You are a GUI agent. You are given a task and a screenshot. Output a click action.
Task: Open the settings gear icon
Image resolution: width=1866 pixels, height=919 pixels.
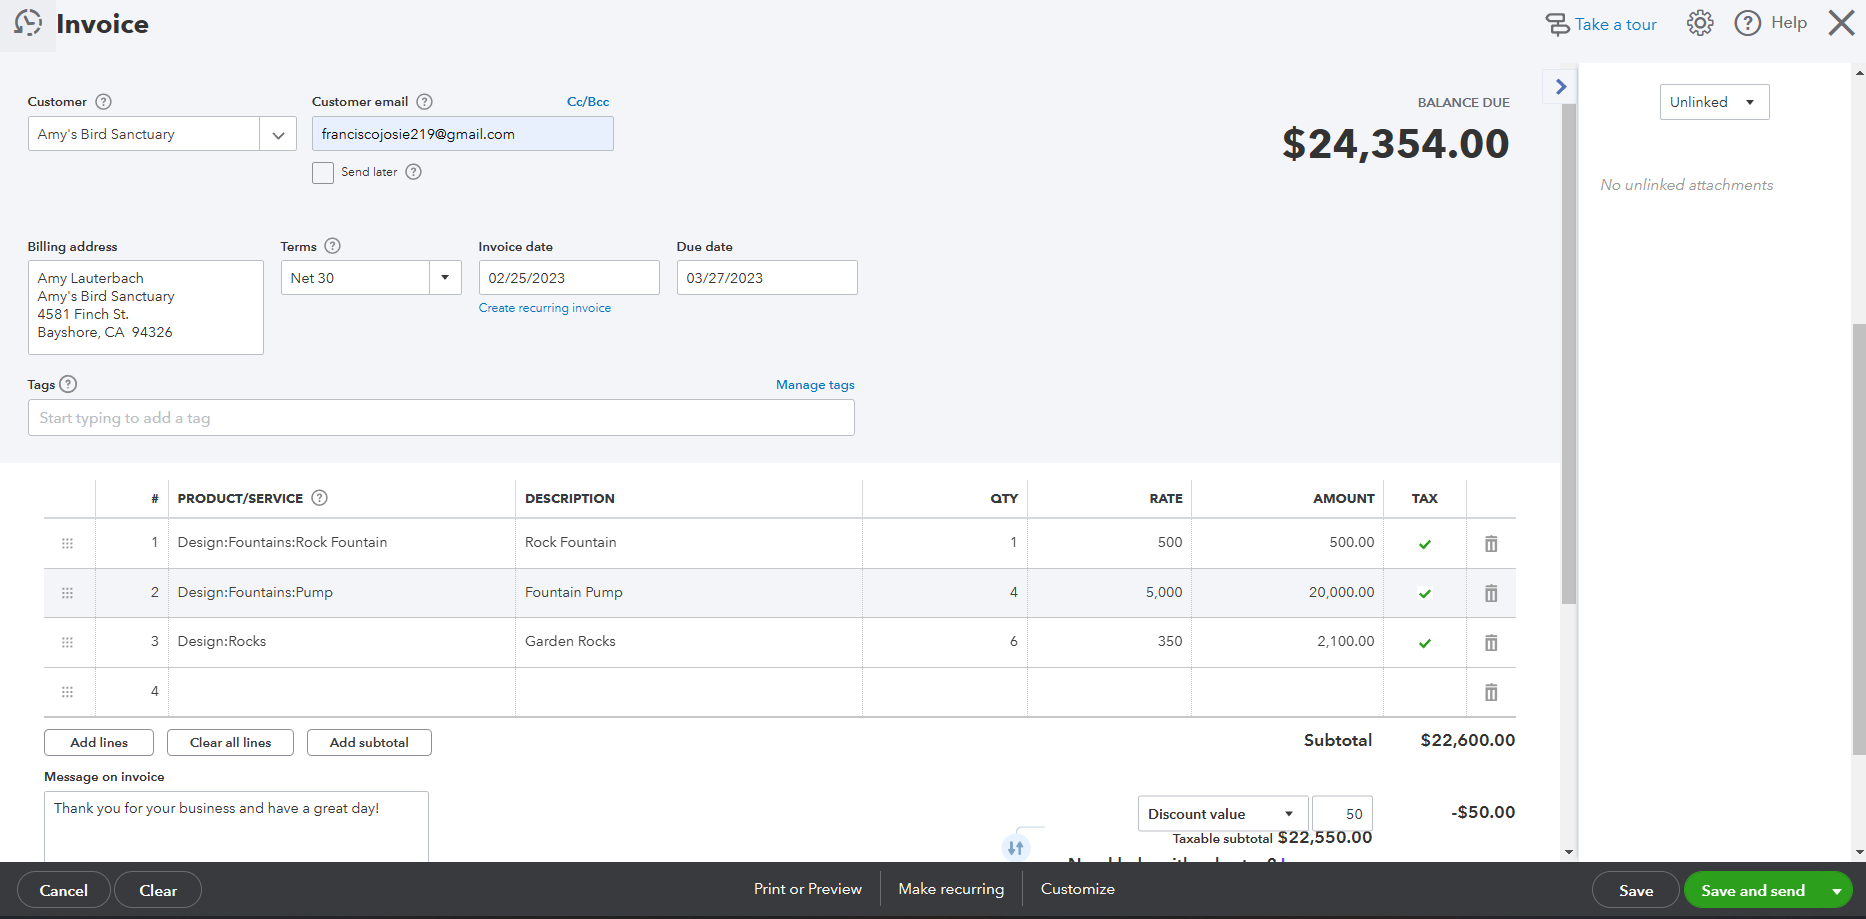pos(1700,23)
